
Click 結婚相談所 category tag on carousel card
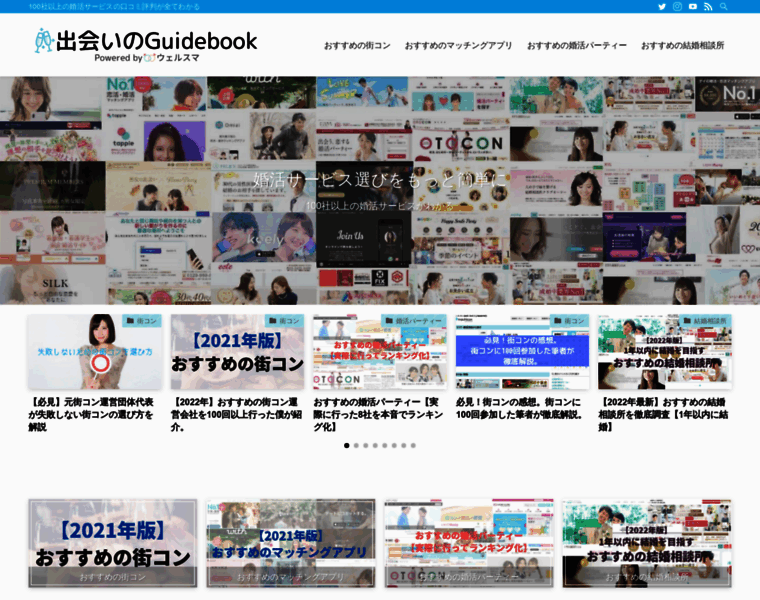(x=705, y=321)
